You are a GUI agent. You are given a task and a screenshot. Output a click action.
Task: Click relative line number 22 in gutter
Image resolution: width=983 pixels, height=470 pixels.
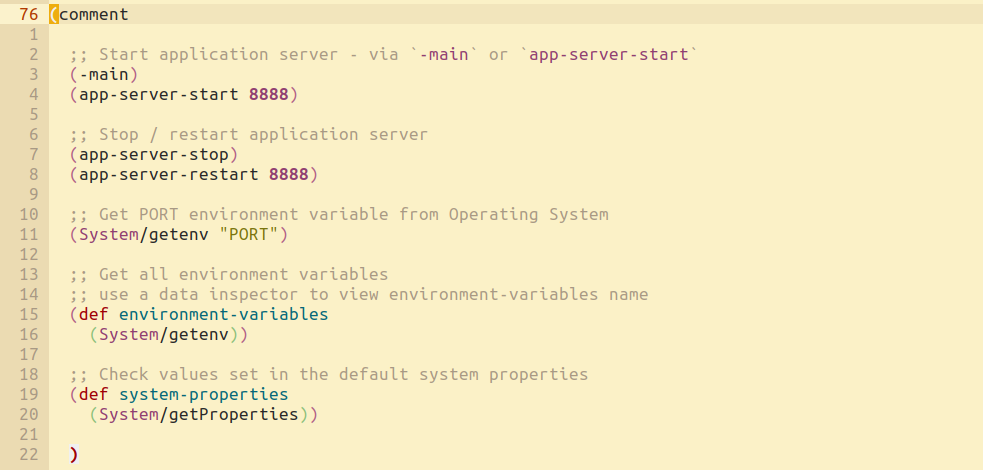tap(29, 454)
